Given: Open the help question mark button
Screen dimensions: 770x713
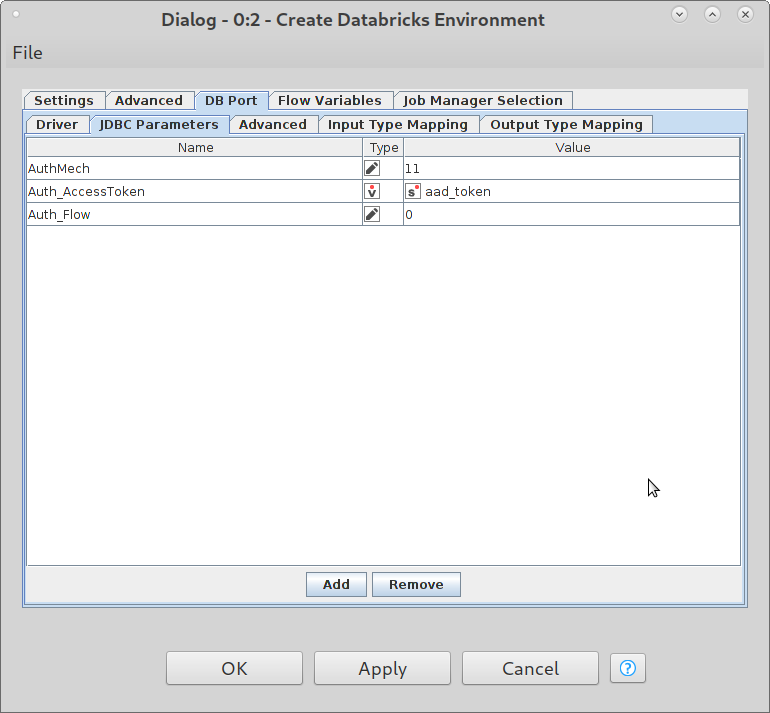Looking at the screenshot, I should click(628, 668).
